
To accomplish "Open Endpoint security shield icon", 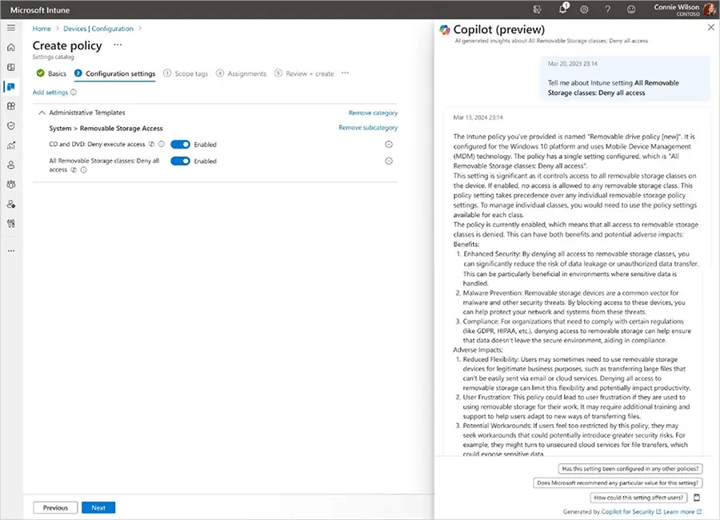I will pyautogui.click(x=11, y=126).
